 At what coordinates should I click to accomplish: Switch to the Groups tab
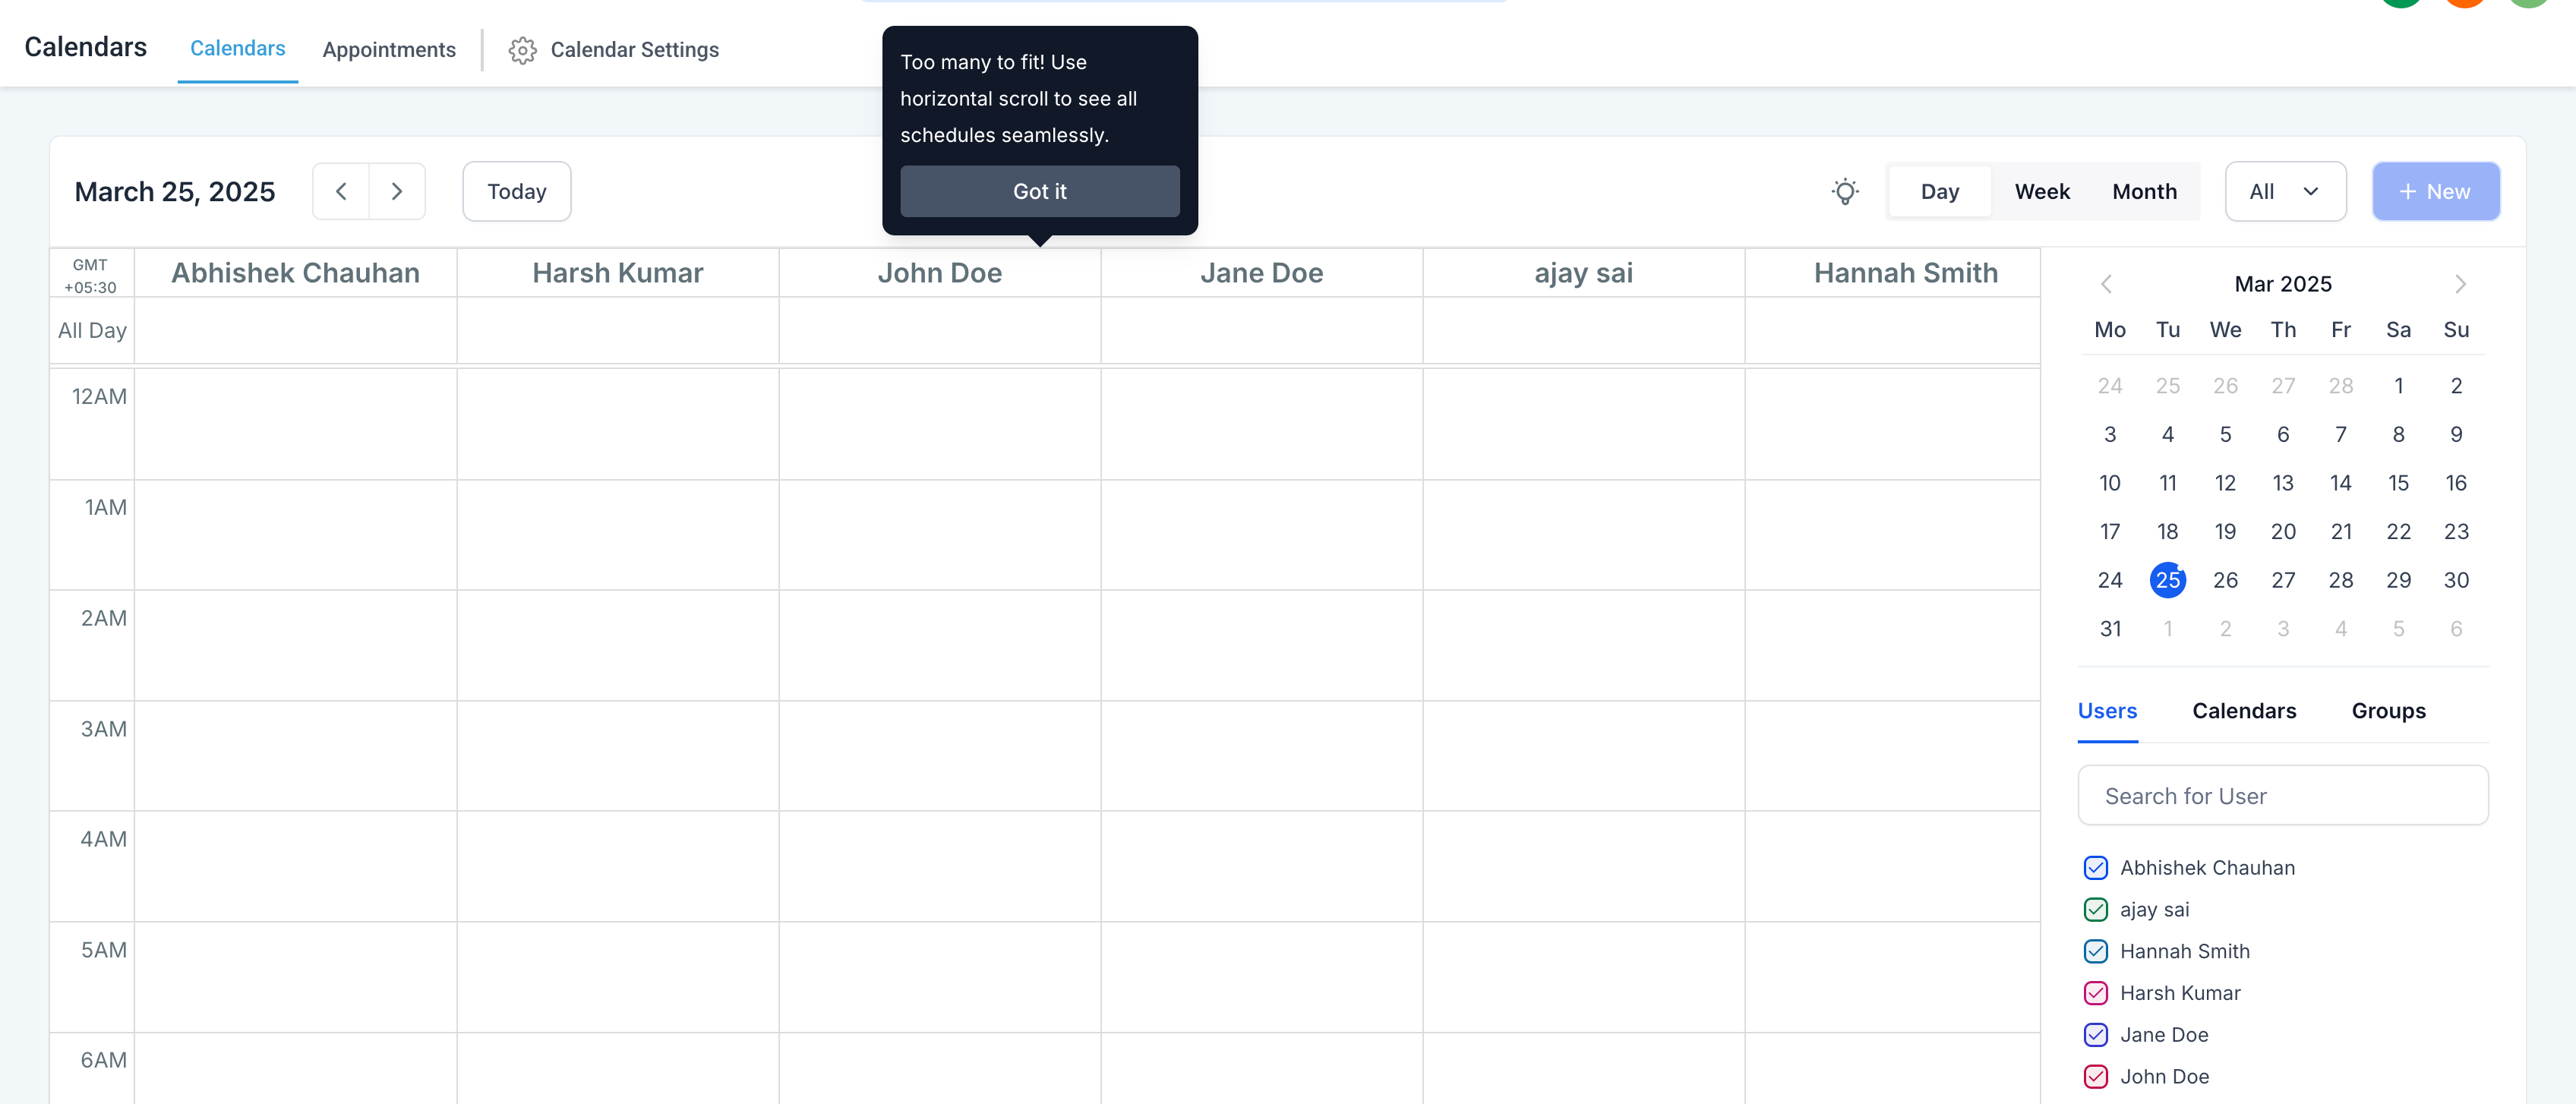pos(2388,711)
